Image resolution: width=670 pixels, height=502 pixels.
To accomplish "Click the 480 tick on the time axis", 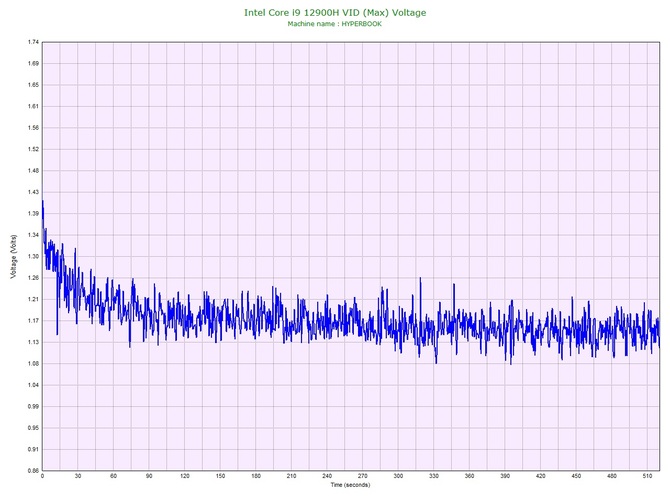I will click(x=612, y=476).
